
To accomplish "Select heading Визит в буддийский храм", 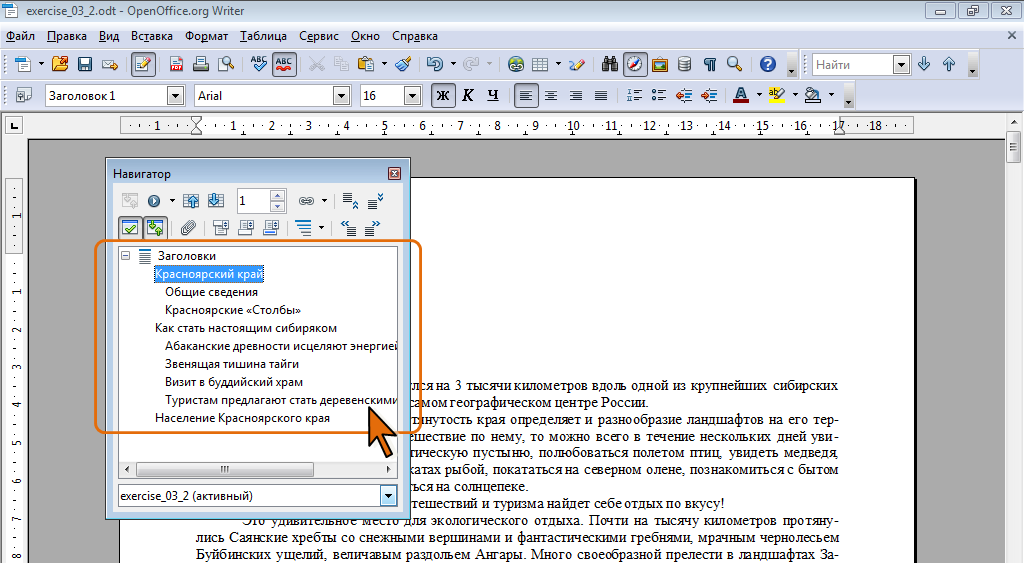I will pyautogui.click(x=234, y=382).
